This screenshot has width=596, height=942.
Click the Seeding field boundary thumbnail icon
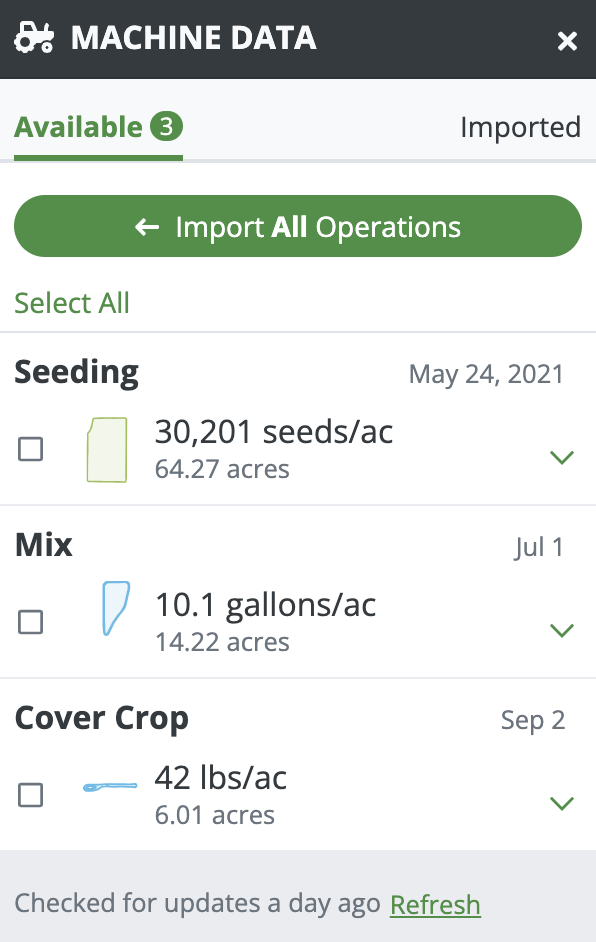[107, 449]
